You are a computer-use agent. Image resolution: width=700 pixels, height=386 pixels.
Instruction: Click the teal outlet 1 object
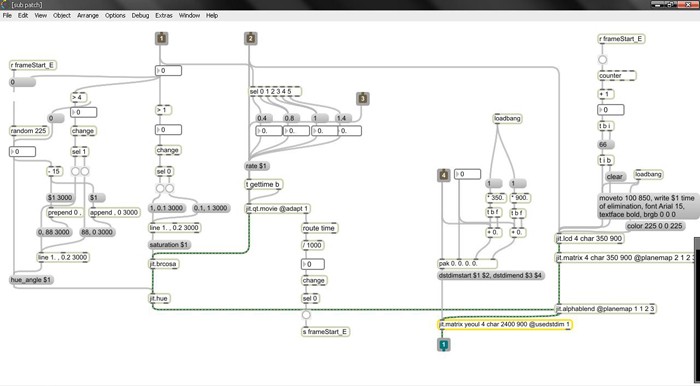tap(443, 344)
